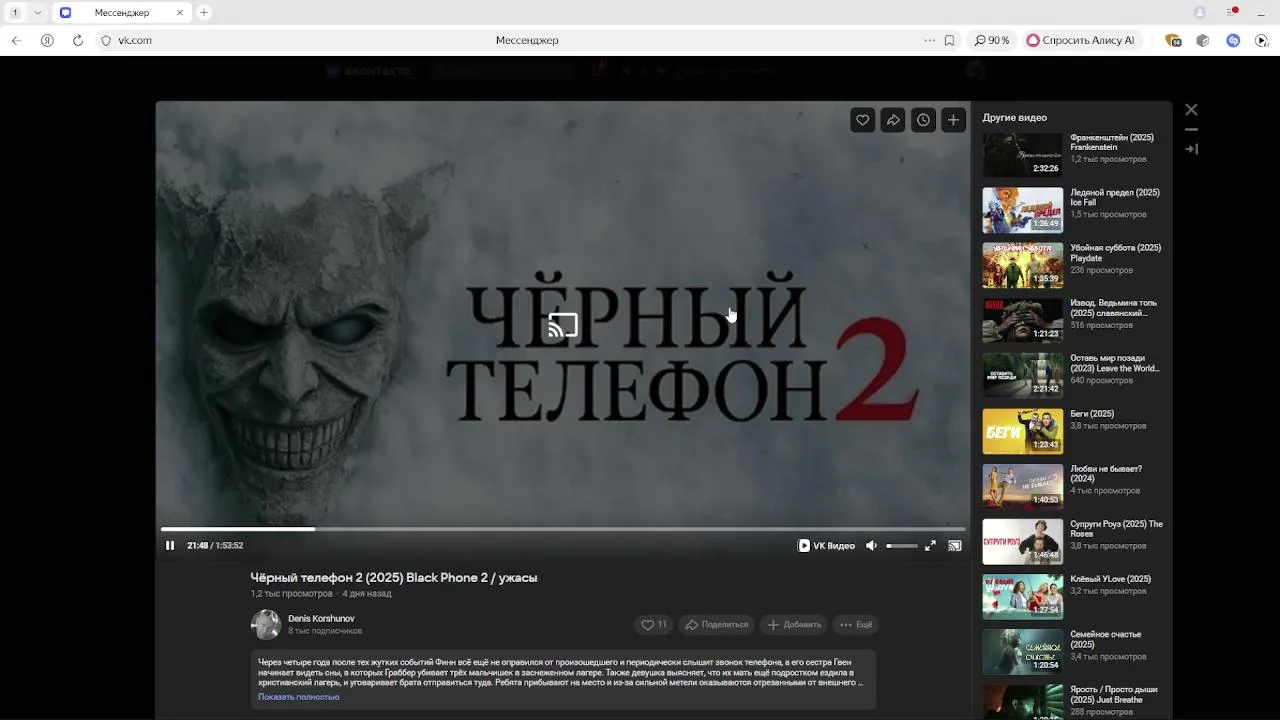Click the site protection shield icon
The image size is (1280, 720).
click(x=106, y=40)
